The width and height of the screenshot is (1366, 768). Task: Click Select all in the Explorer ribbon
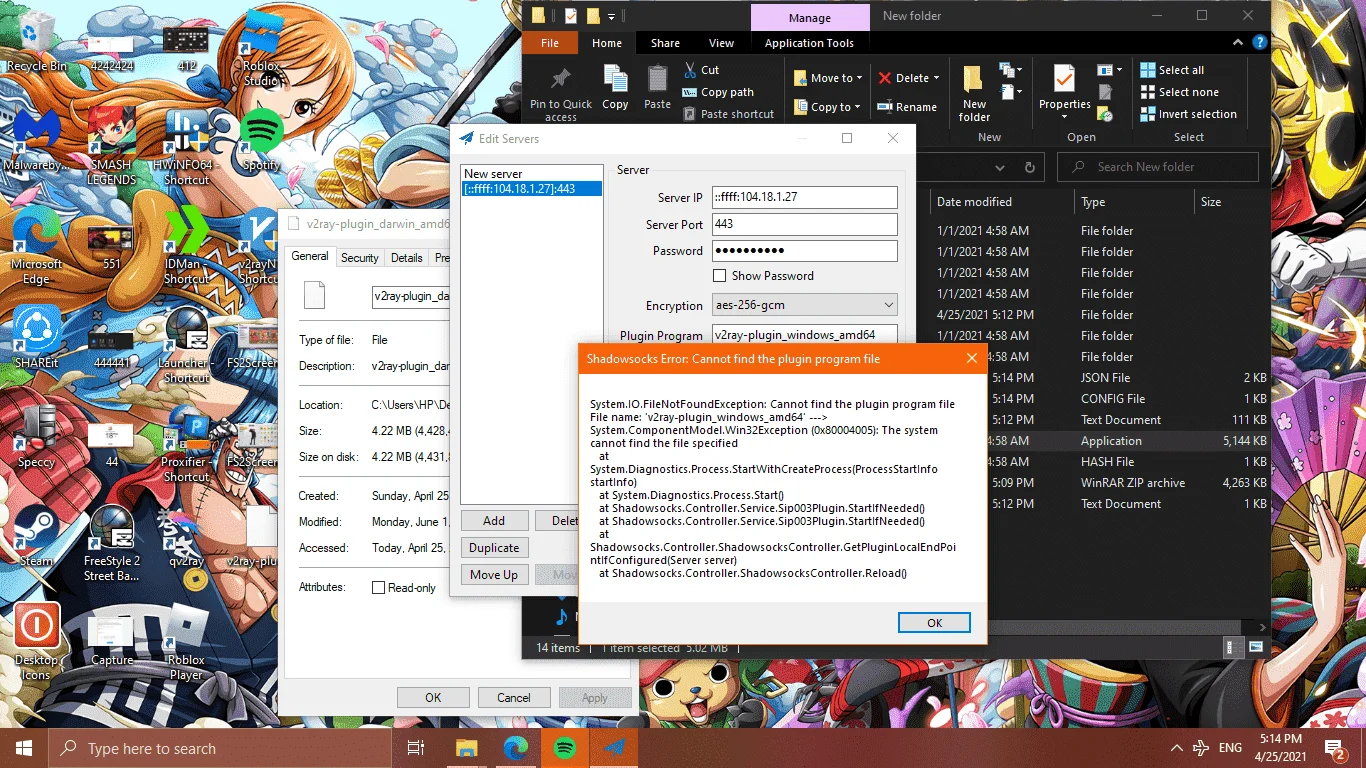click(x=1172, y=70)
